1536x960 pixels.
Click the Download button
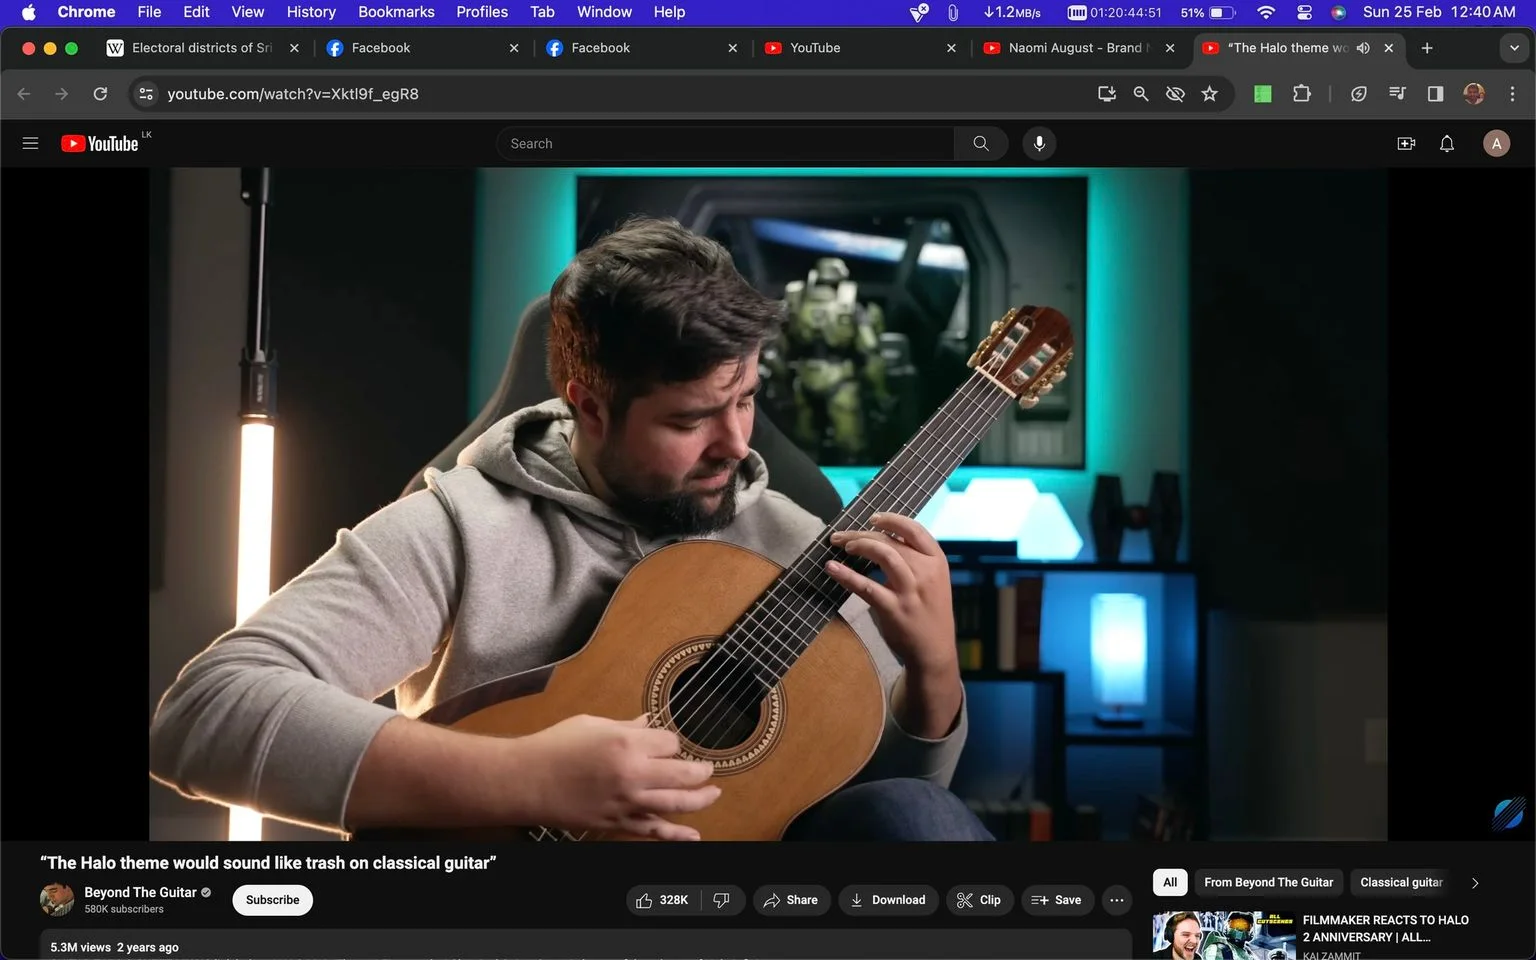(x=888, y=900)
